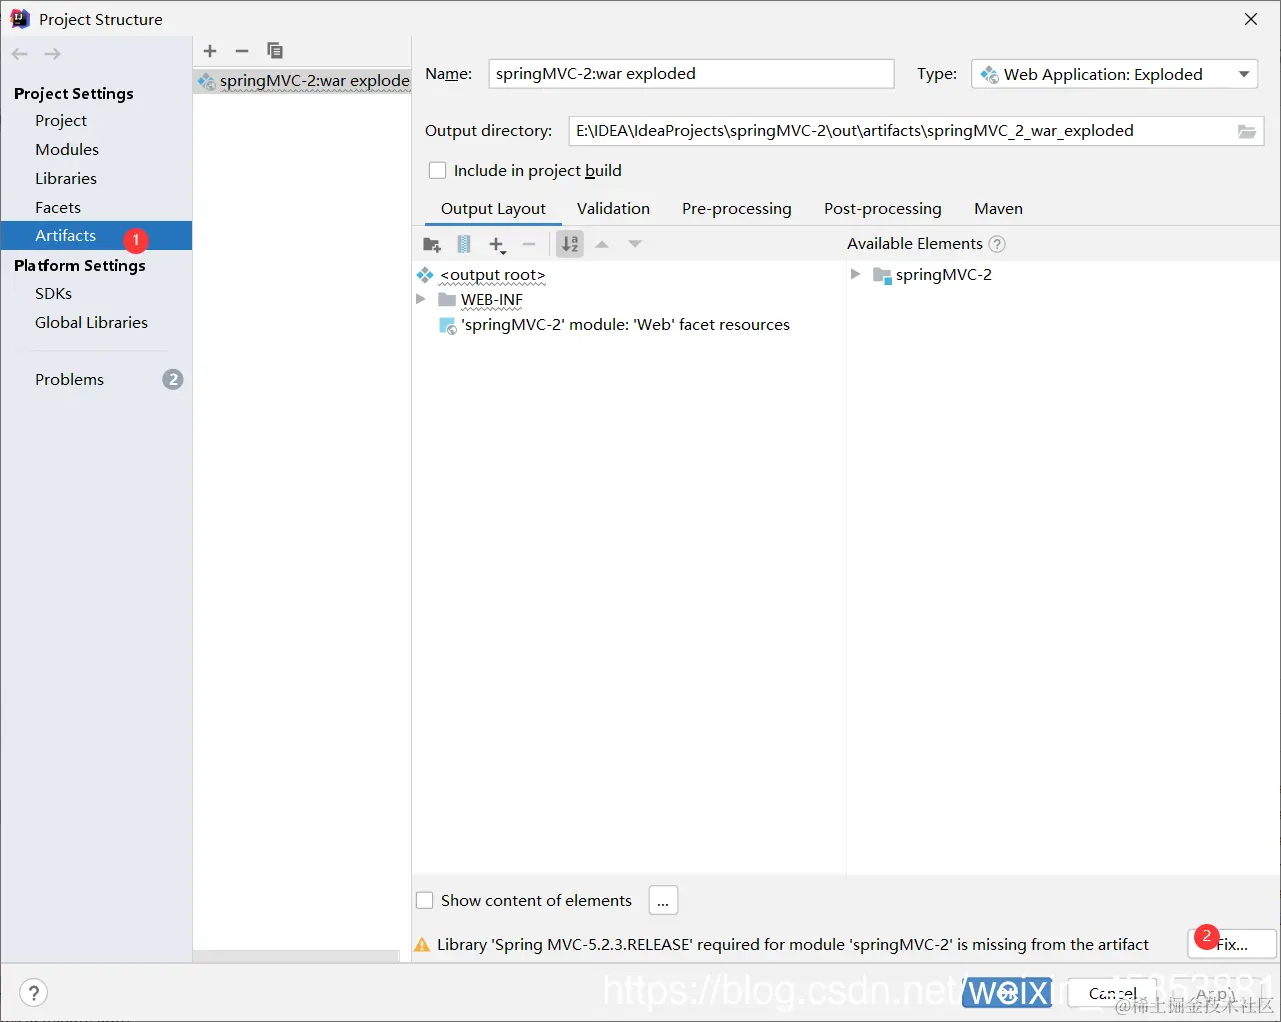1281x1022 pixels.
Task: Toggle sort elements by names and types
Action: click(570, 244)
